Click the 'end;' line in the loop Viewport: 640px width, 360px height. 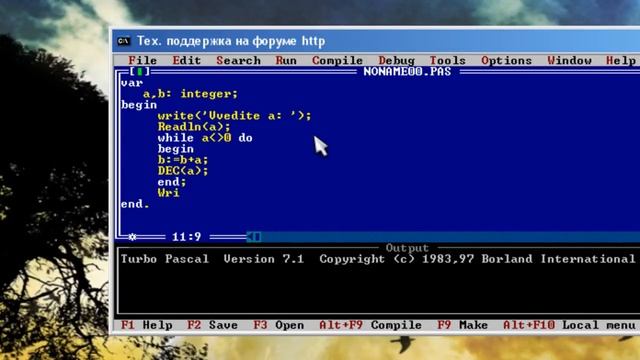tap(172, 182)
